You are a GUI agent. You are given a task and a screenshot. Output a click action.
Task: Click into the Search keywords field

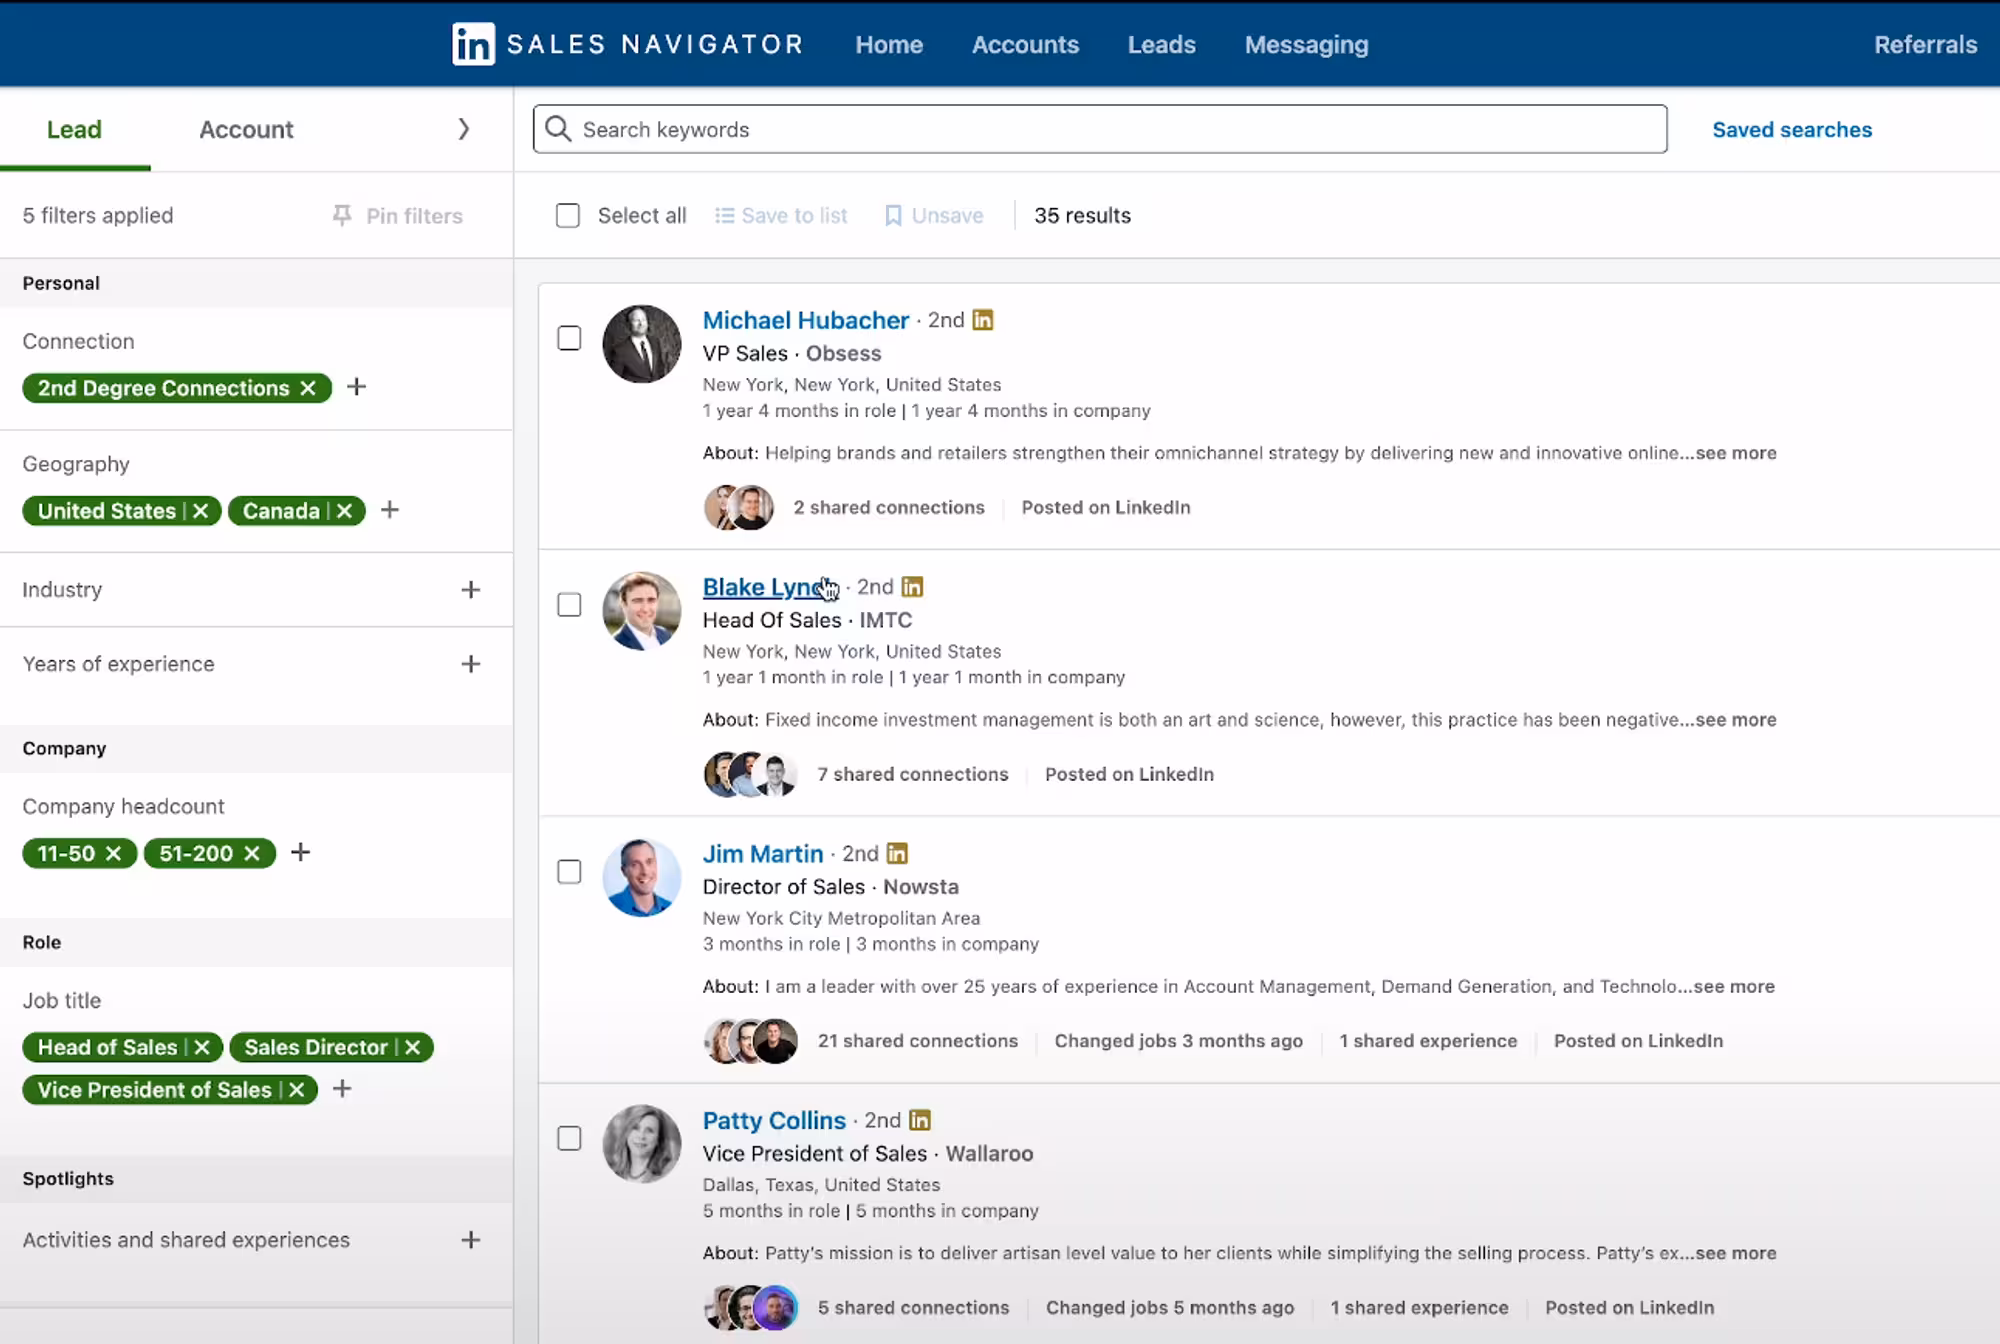coord(1100,129)
